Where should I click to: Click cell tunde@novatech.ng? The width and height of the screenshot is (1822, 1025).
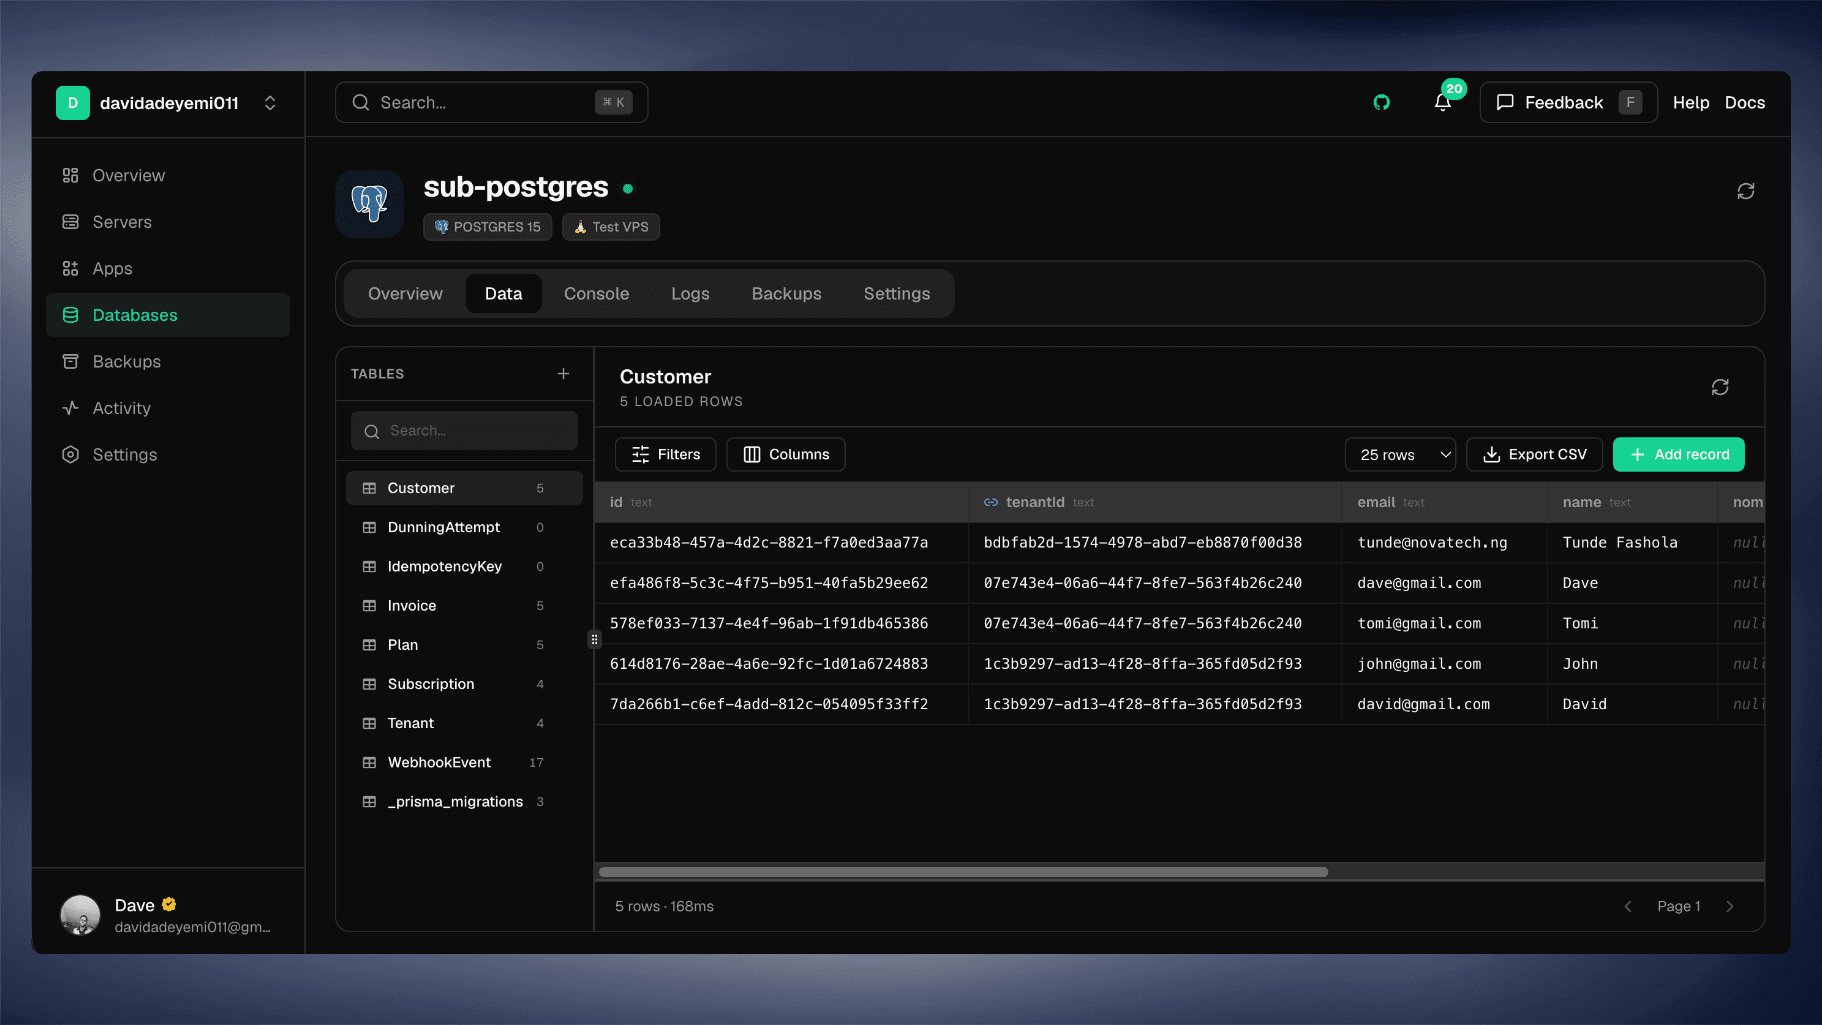pyautogui.click(x=1444, y=542)
